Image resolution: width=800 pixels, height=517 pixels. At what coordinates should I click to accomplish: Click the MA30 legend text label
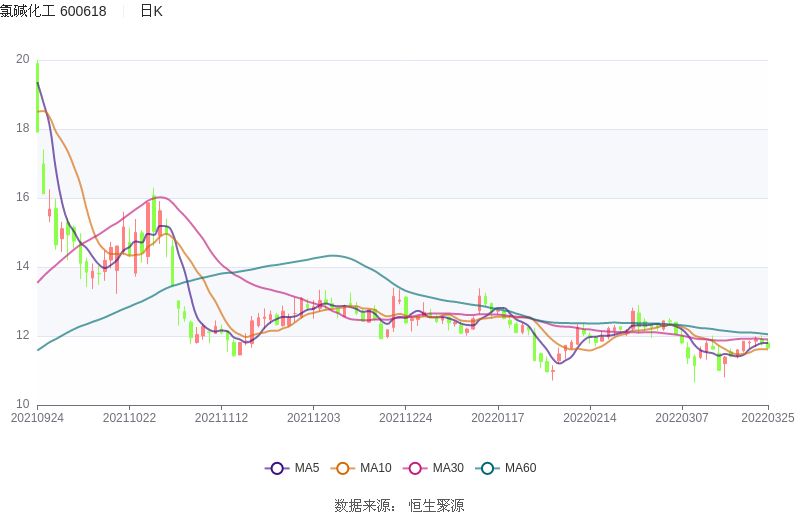[x=448, y=468]
